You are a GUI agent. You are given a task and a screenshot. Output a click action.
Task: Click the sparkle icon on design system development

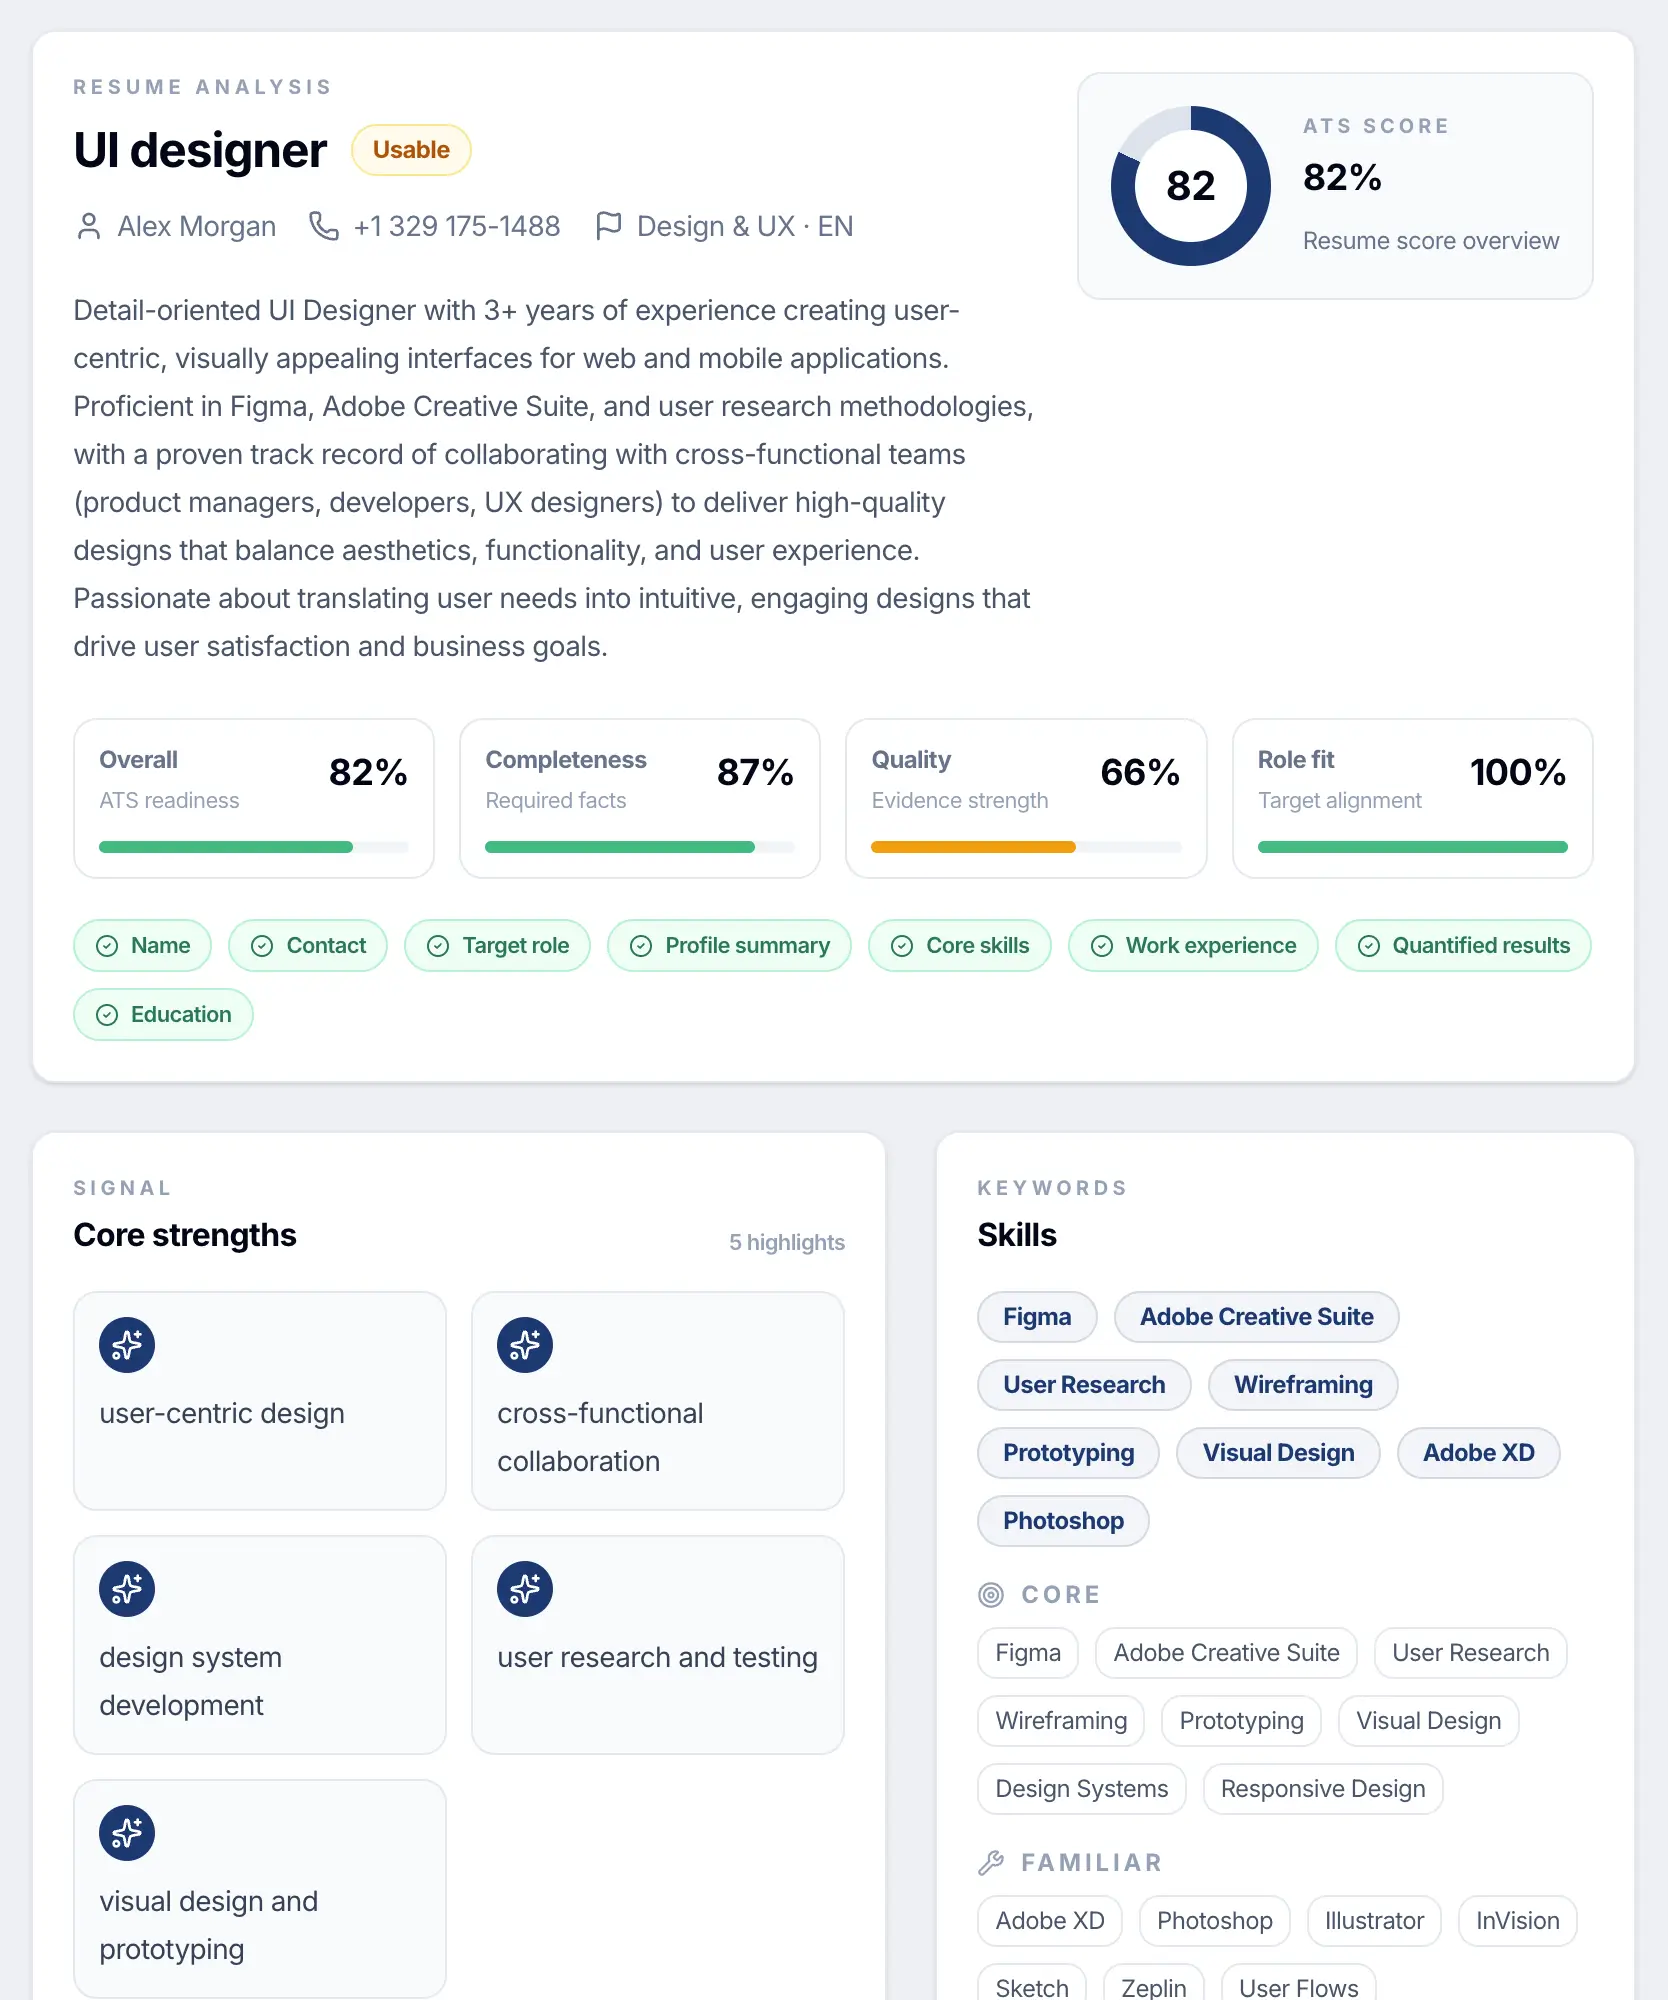tap(127, 1589)
